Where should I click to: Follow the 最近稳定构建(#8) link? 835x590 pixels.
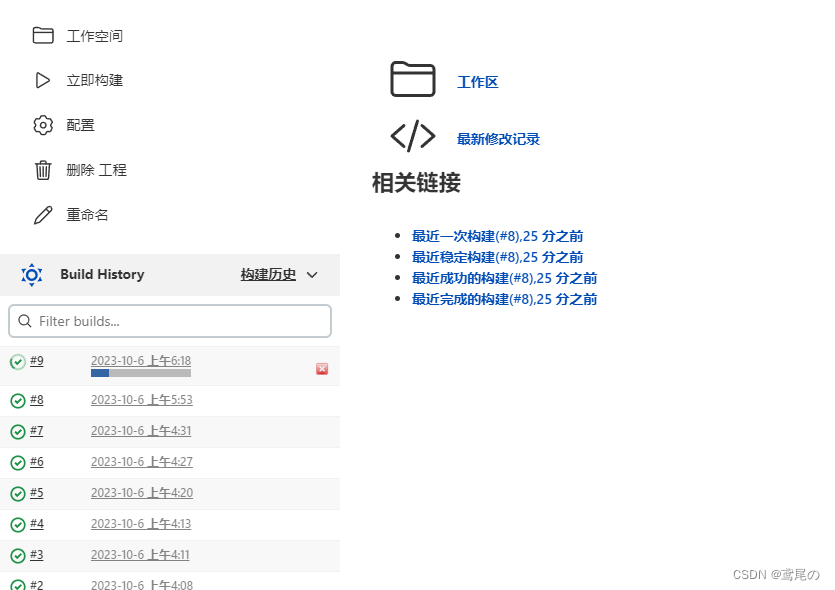click(497, 257)
